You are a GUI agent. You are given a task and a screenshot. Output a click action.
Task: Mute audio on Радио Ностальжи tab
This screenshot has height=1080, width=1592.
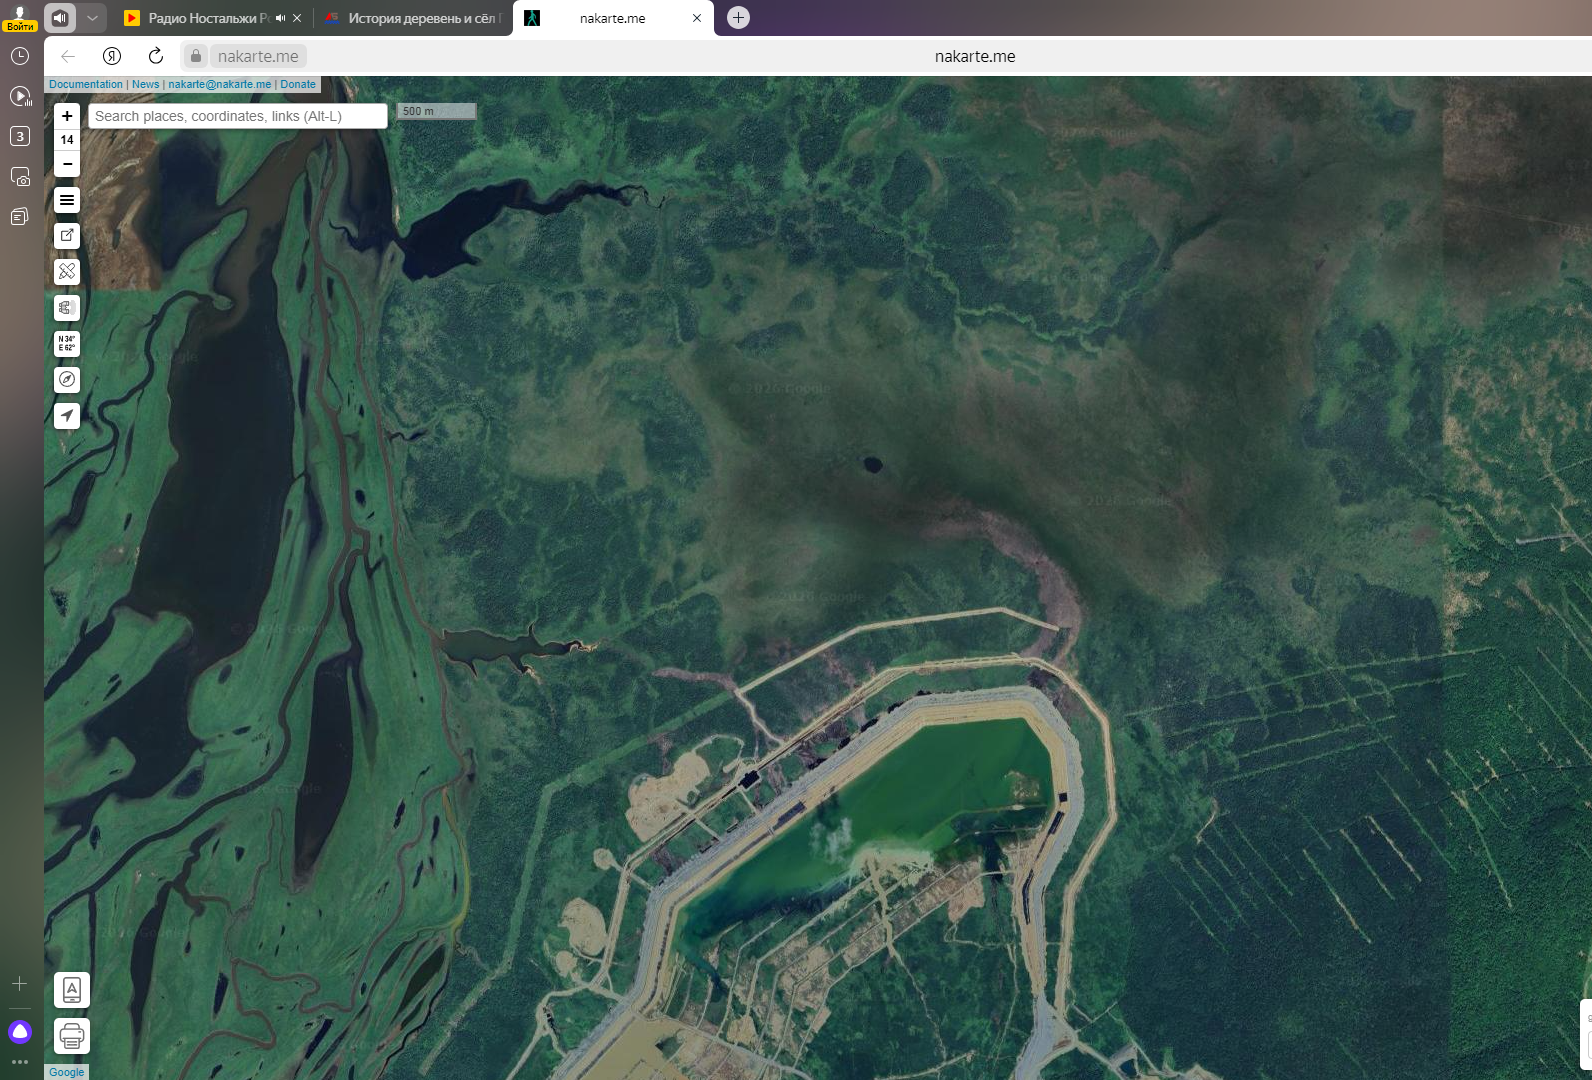click(280, 18)
